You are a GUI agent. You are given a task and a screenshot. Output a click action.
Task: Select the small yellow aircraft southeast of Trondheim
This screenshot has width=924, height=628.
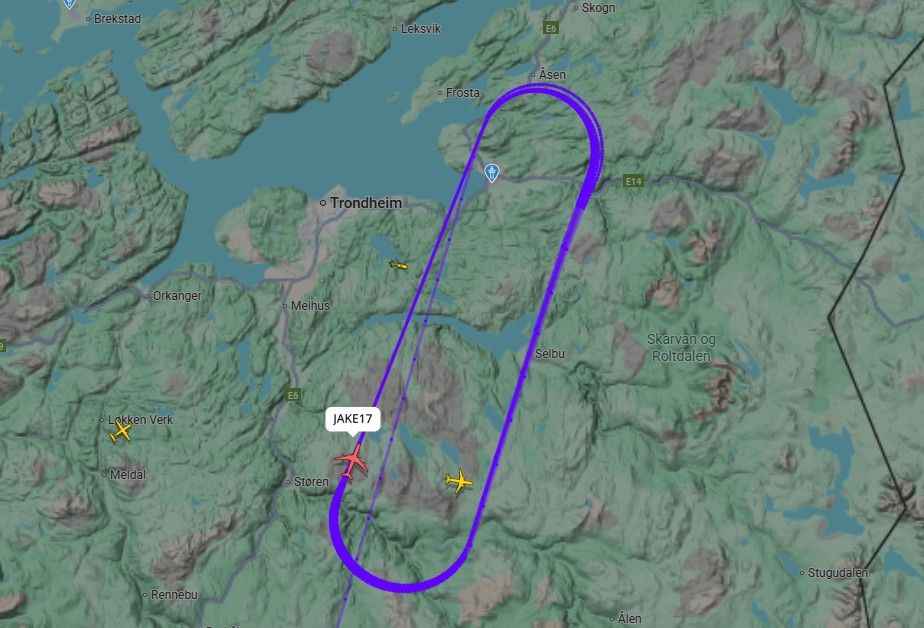(x=398, y=265)
